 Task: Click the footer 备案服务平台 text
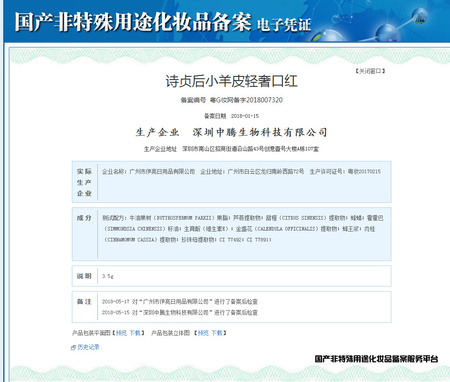click(377, 359)
